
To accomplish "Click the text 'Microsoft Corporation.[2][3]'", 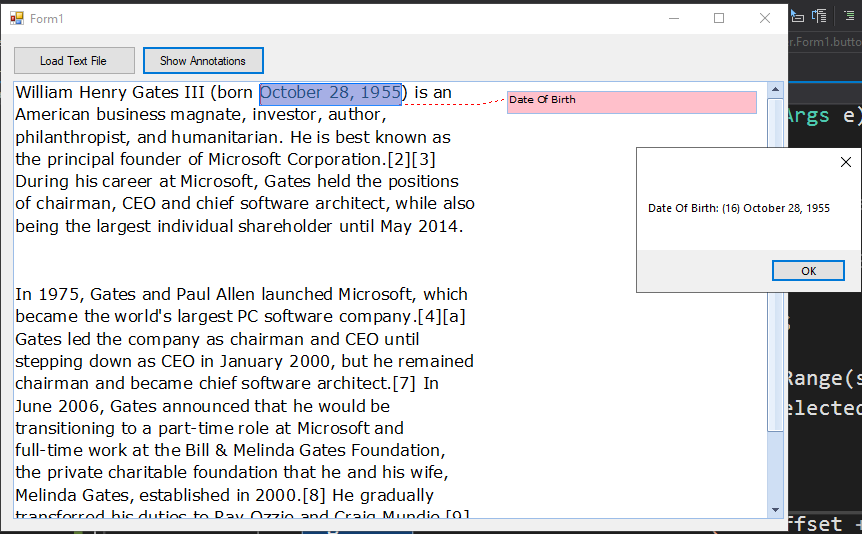I will (322, 159).
